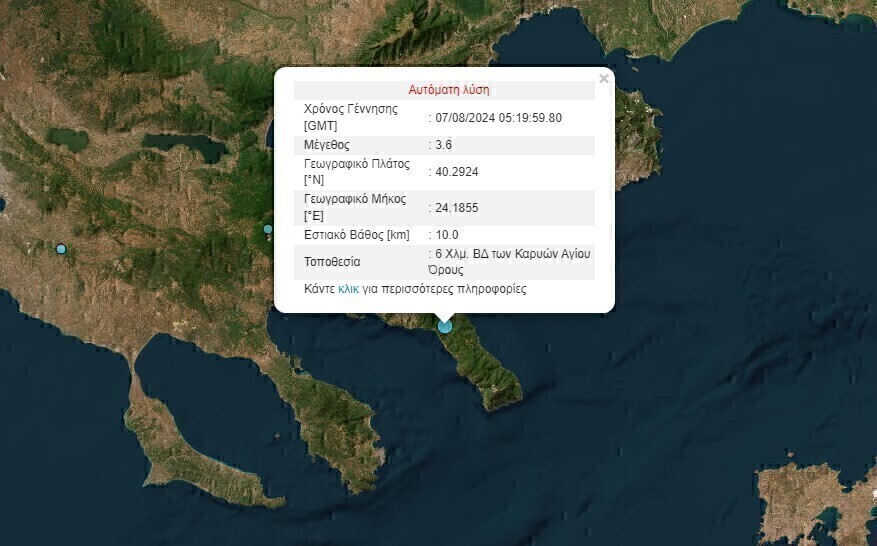Click the Εστιακό Βάθος [km] label
This screenshot has width=877, height=546.
coord(357,235)
